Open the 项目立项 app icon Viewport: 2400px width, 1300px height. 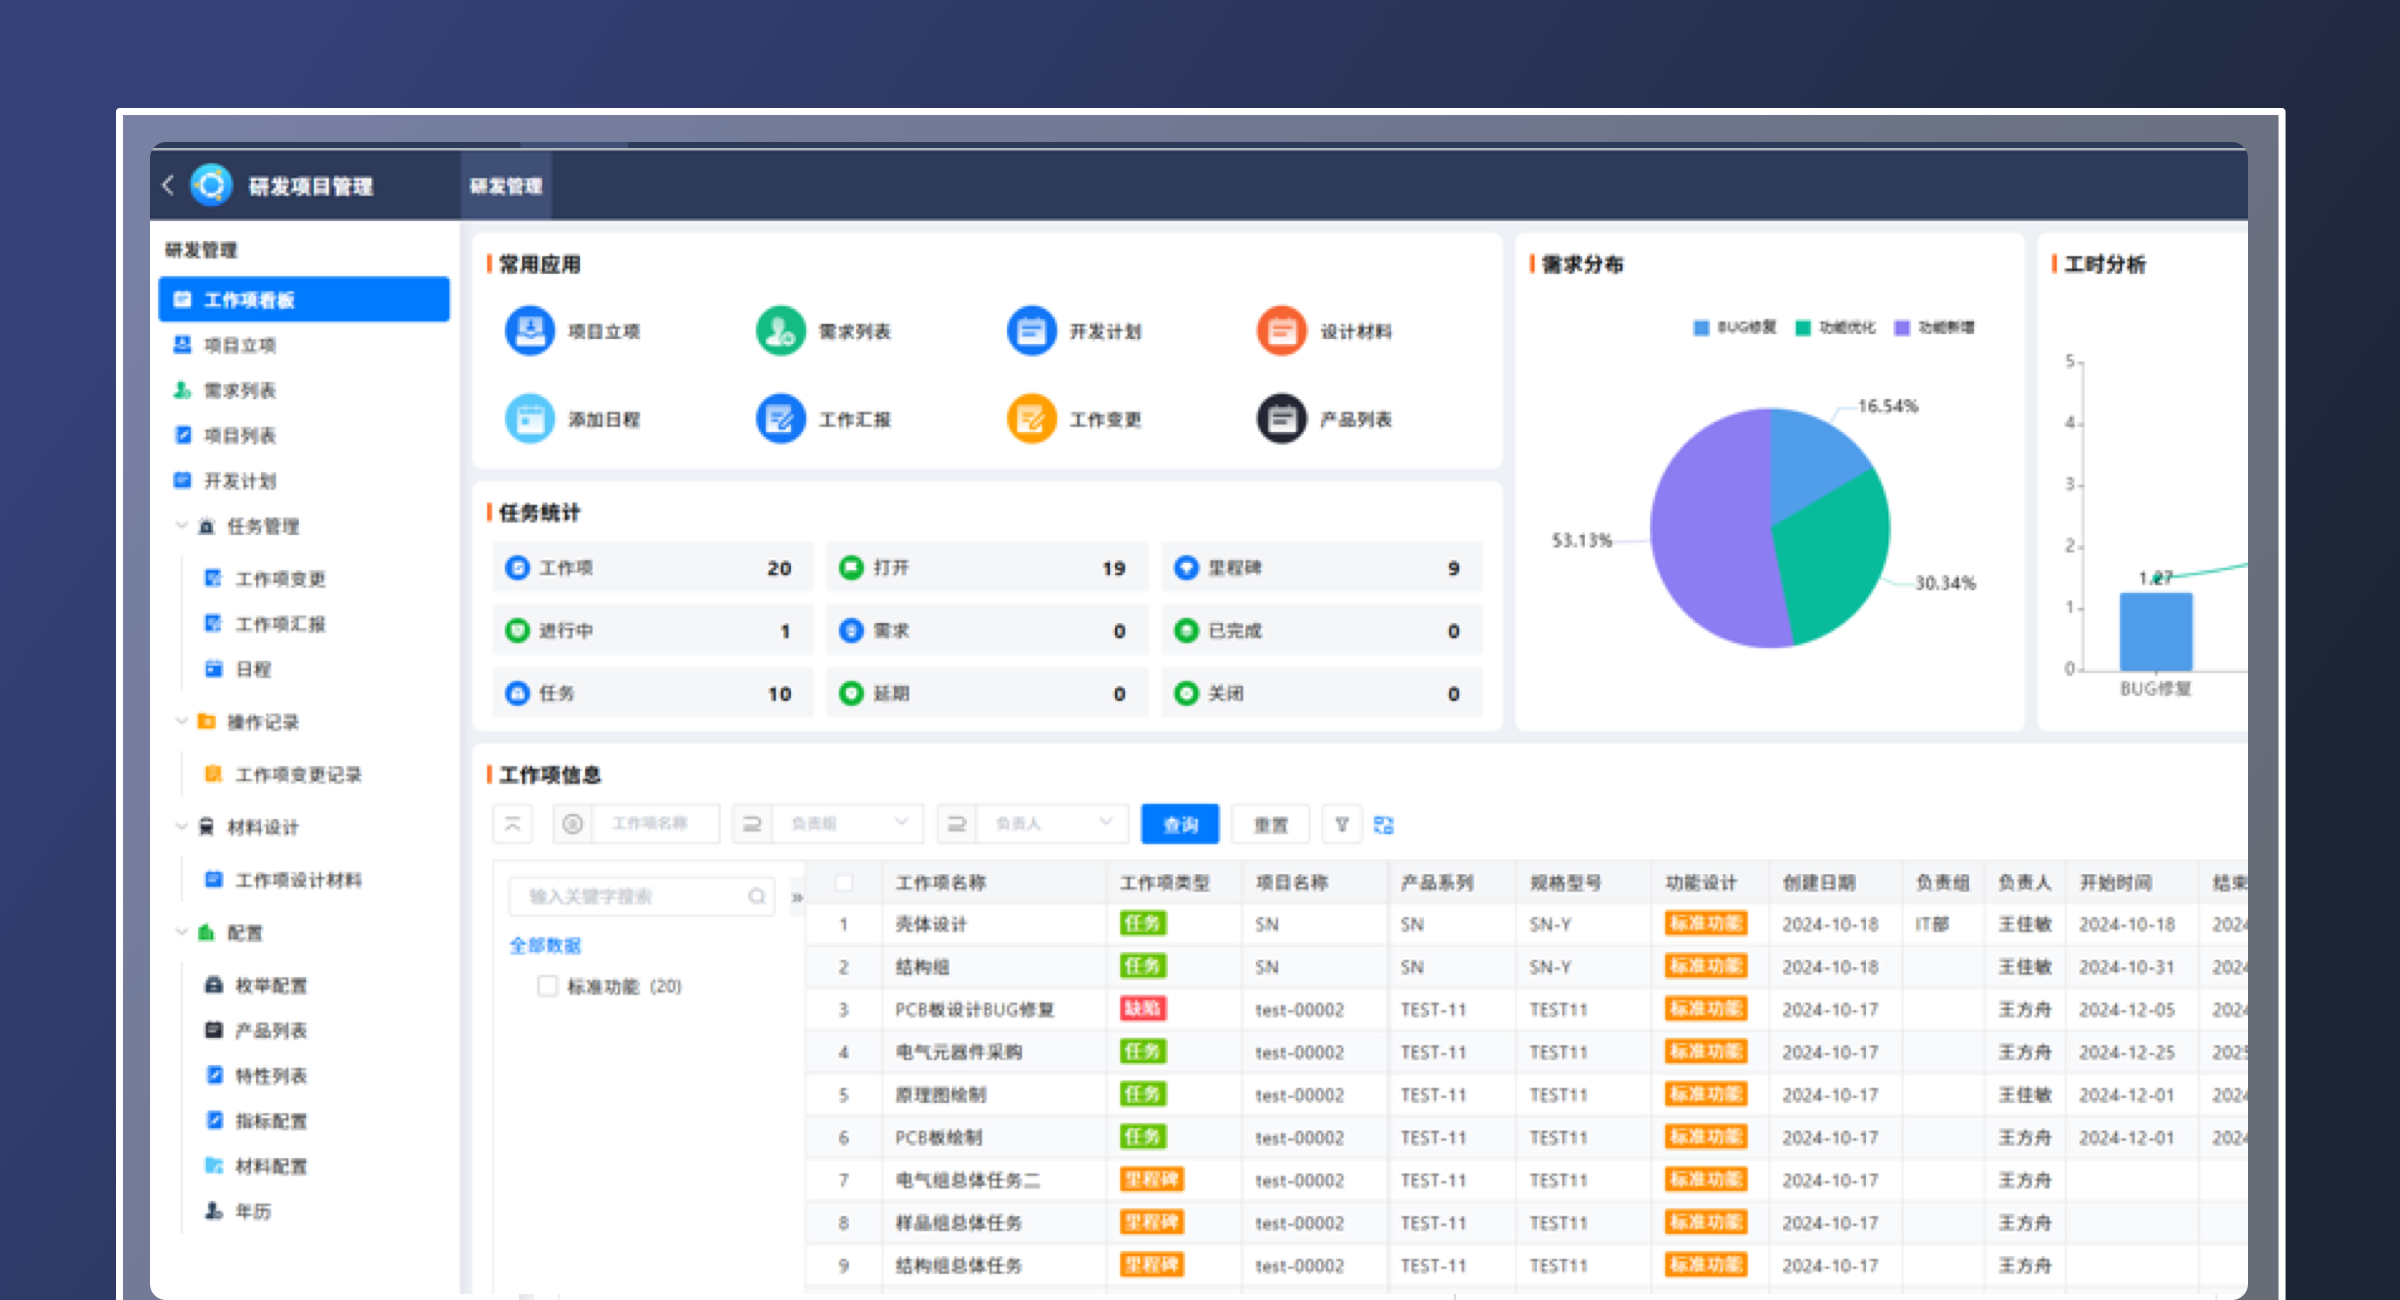tap(530, 331)
